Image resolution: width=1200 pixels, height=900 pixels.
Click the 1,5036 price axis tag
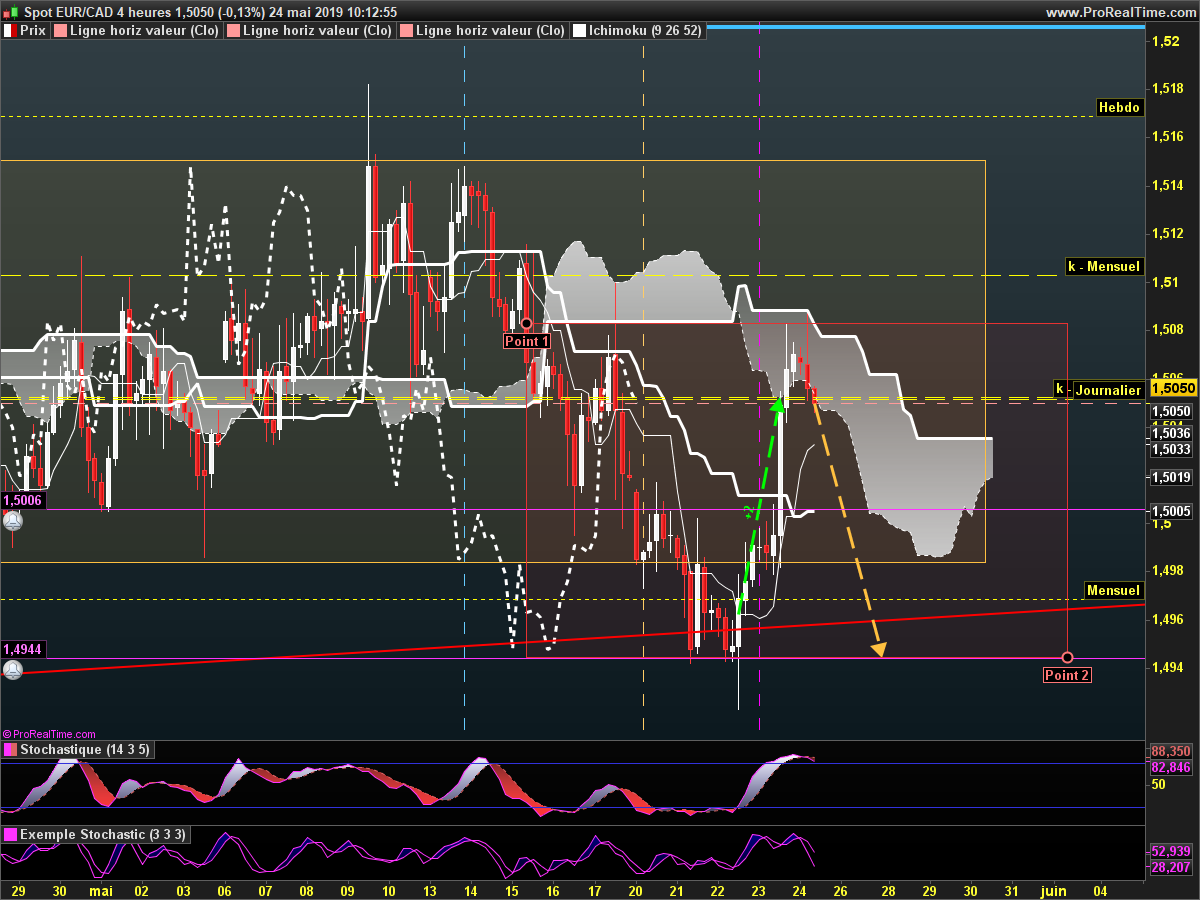click(x=1170, y=432)
